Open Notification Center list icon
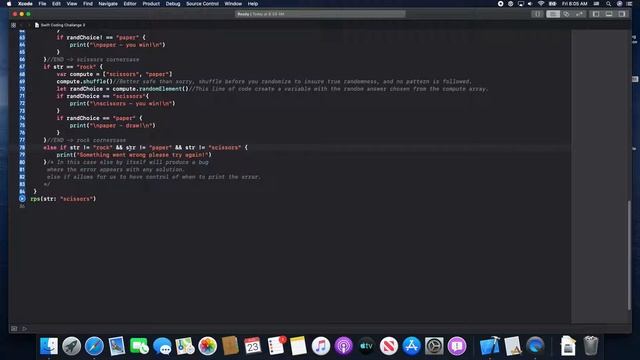 click(x=630, y=4)
